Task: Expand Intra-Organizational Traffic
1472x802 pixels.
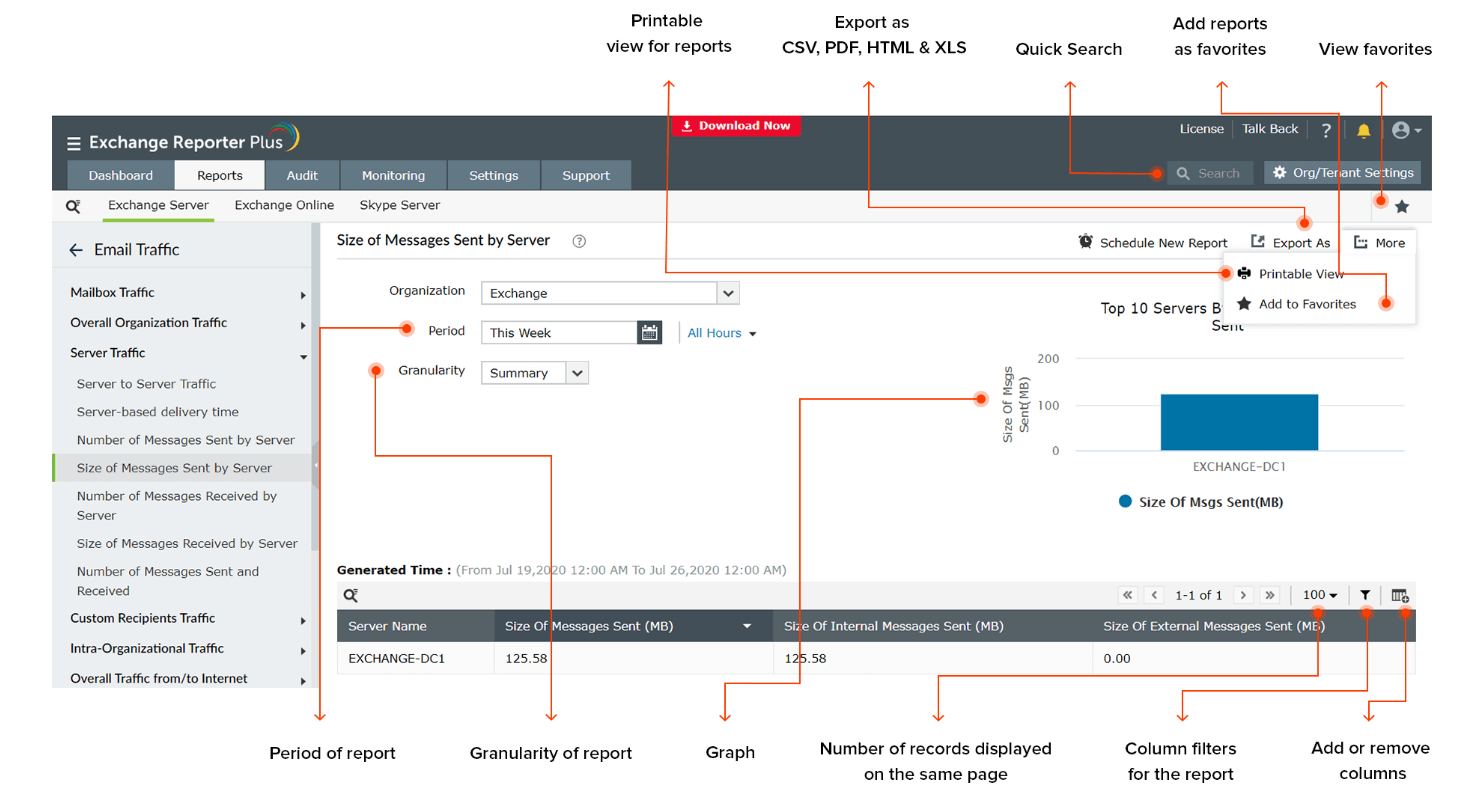Action: 187,649
